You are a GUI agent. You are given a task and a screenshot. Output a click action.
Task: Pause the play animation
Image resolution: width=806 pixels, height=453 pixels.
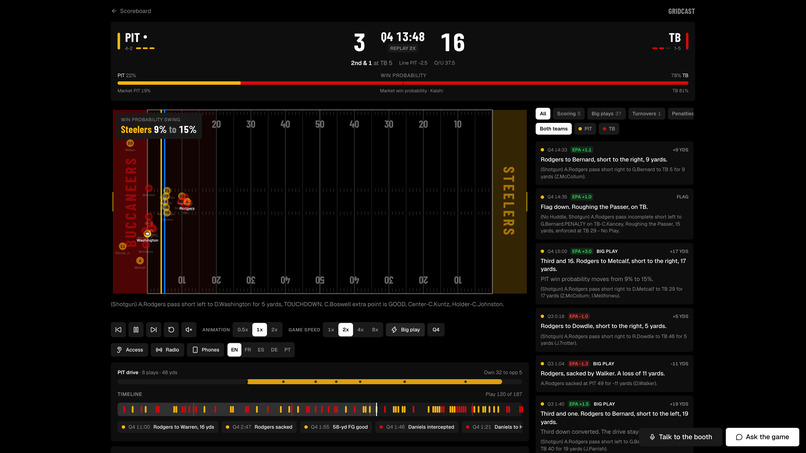pyautogui.click(x=136, y=330)
